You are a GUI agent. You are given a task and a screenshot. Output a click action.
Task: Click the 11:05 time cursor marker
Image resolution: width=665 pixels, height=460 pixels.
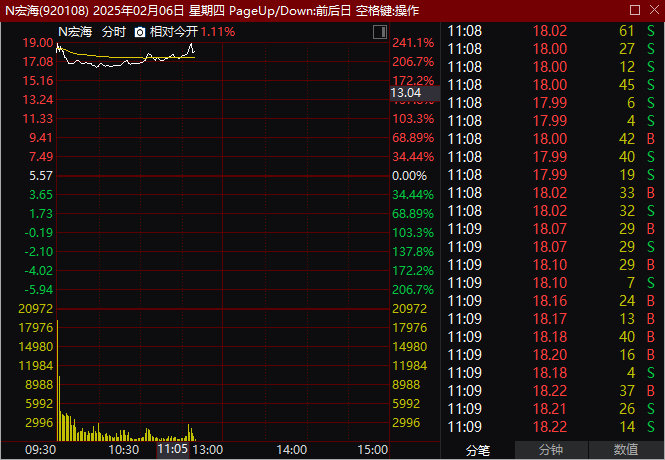point(172,450)
